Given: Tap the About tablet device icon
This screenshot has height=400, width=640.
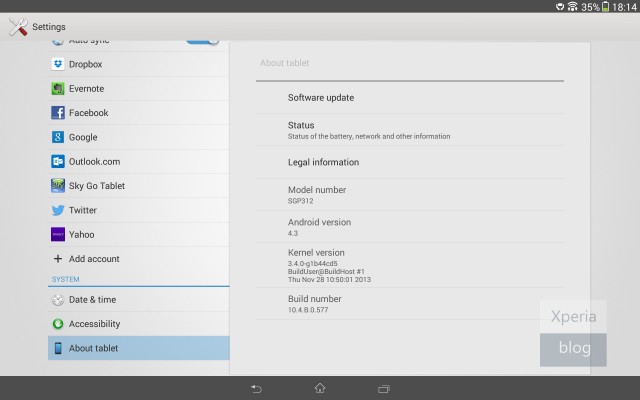Looking at the screenshot, I should (x=58, y=348).
